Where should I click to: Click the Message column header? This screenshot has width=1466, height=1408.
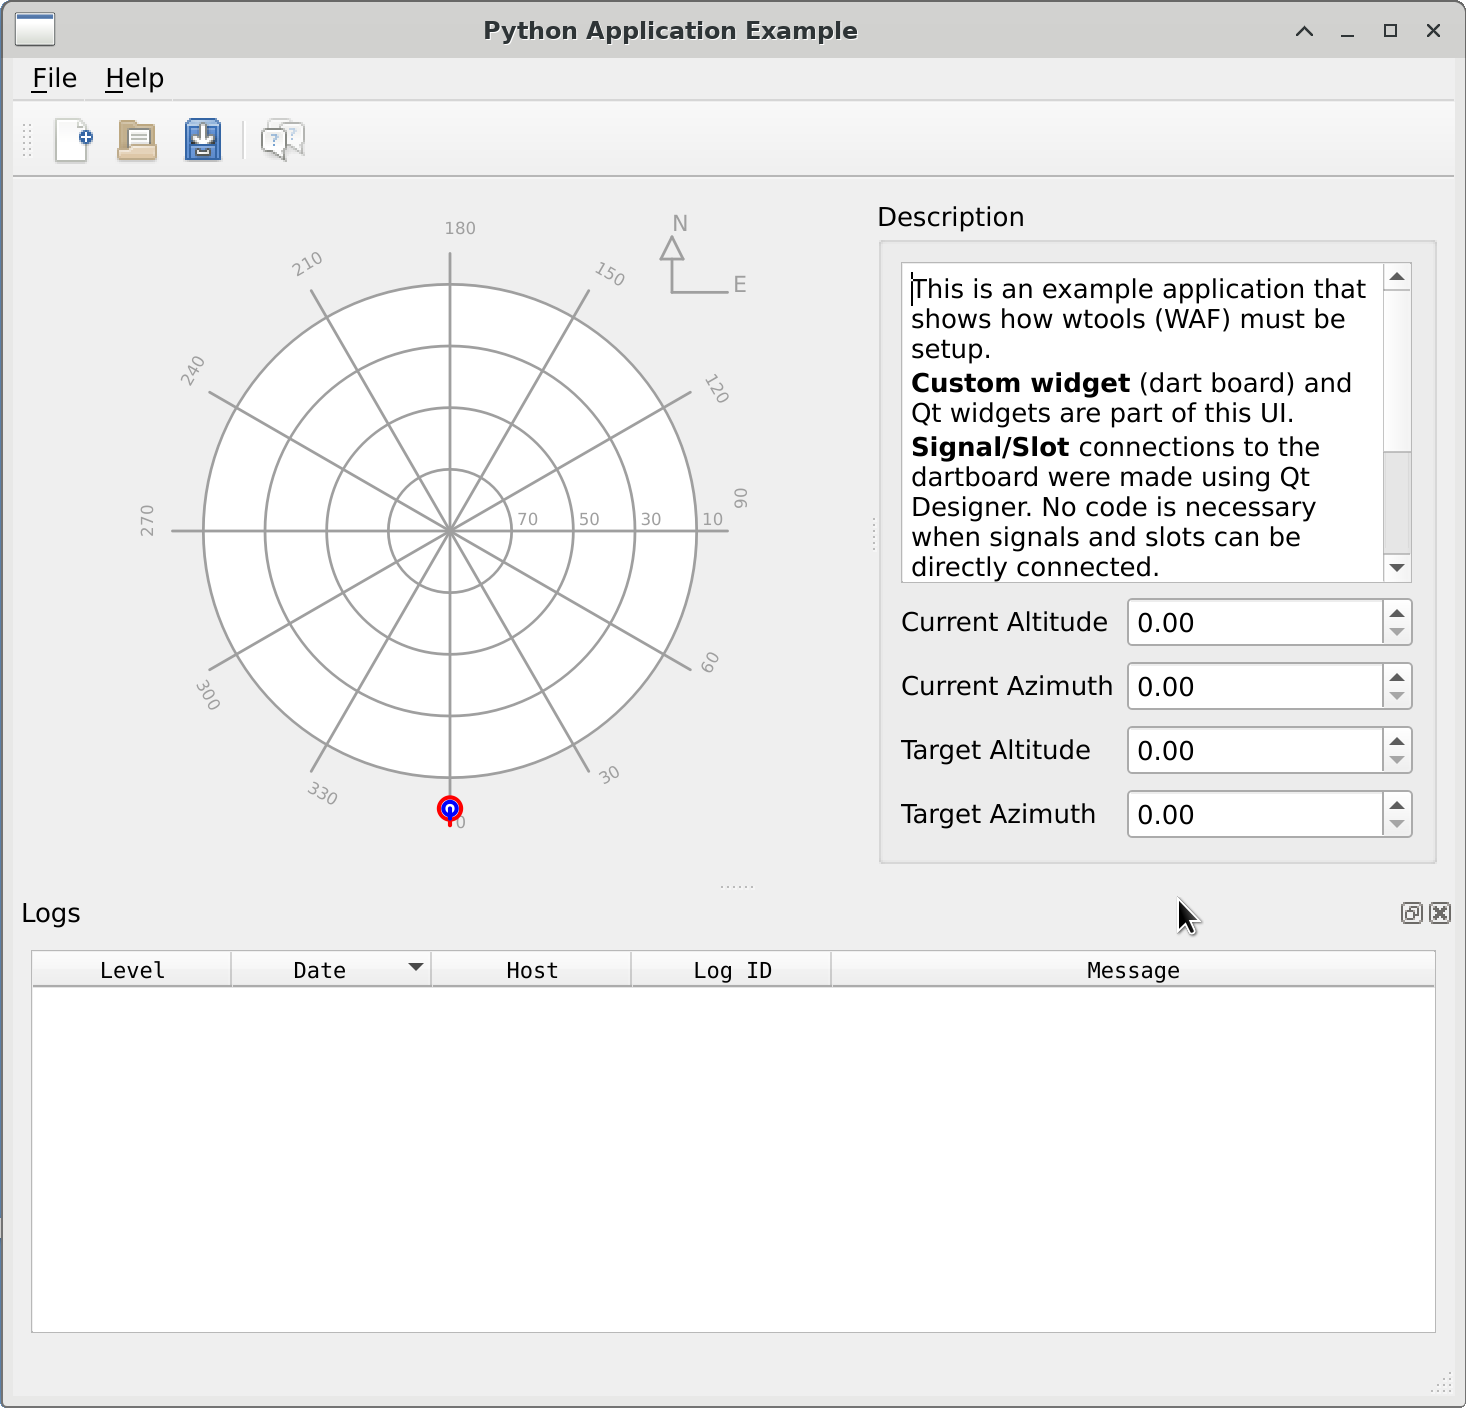coord(1133,970)
